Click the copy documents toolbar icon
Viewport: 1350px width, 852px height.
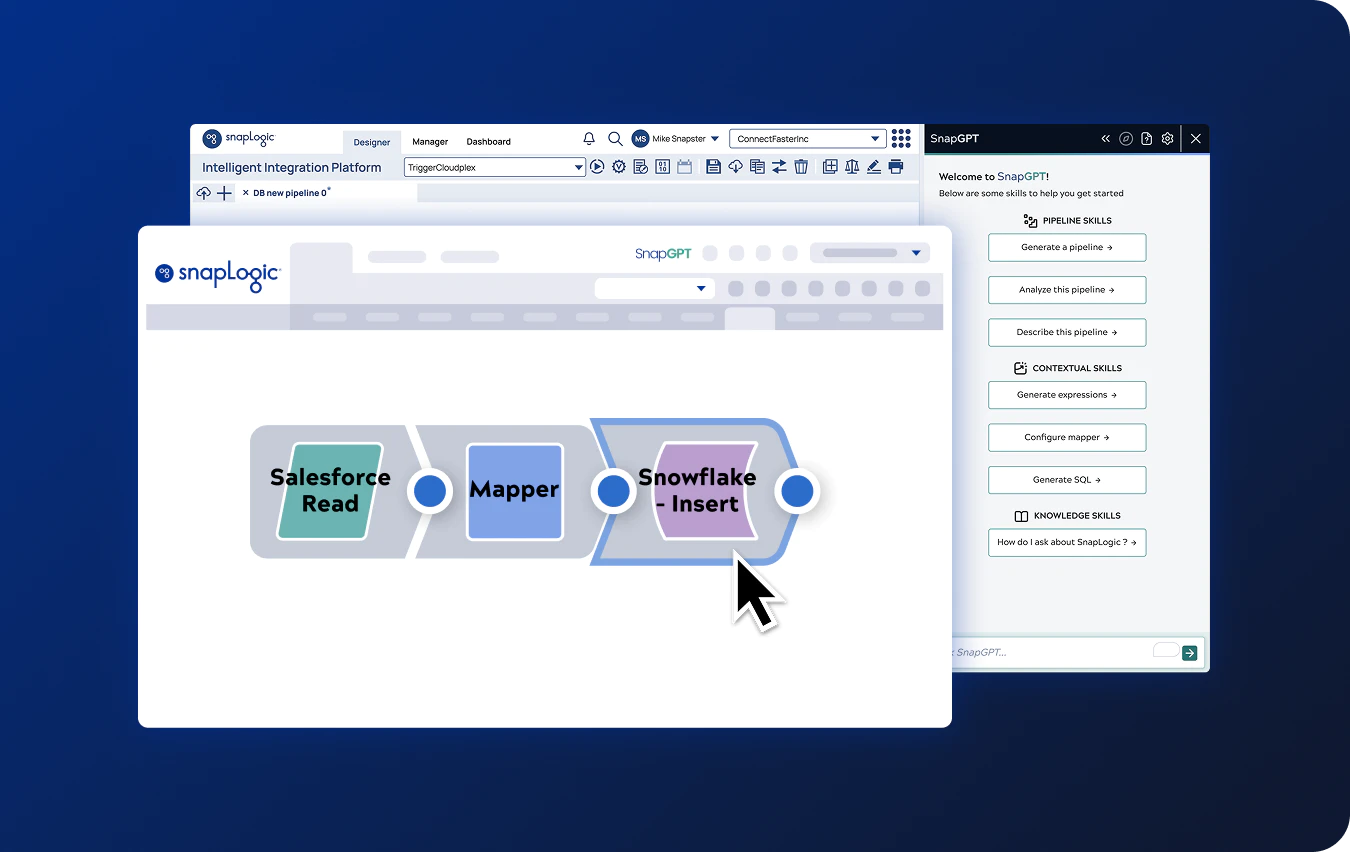click(757, 167)
